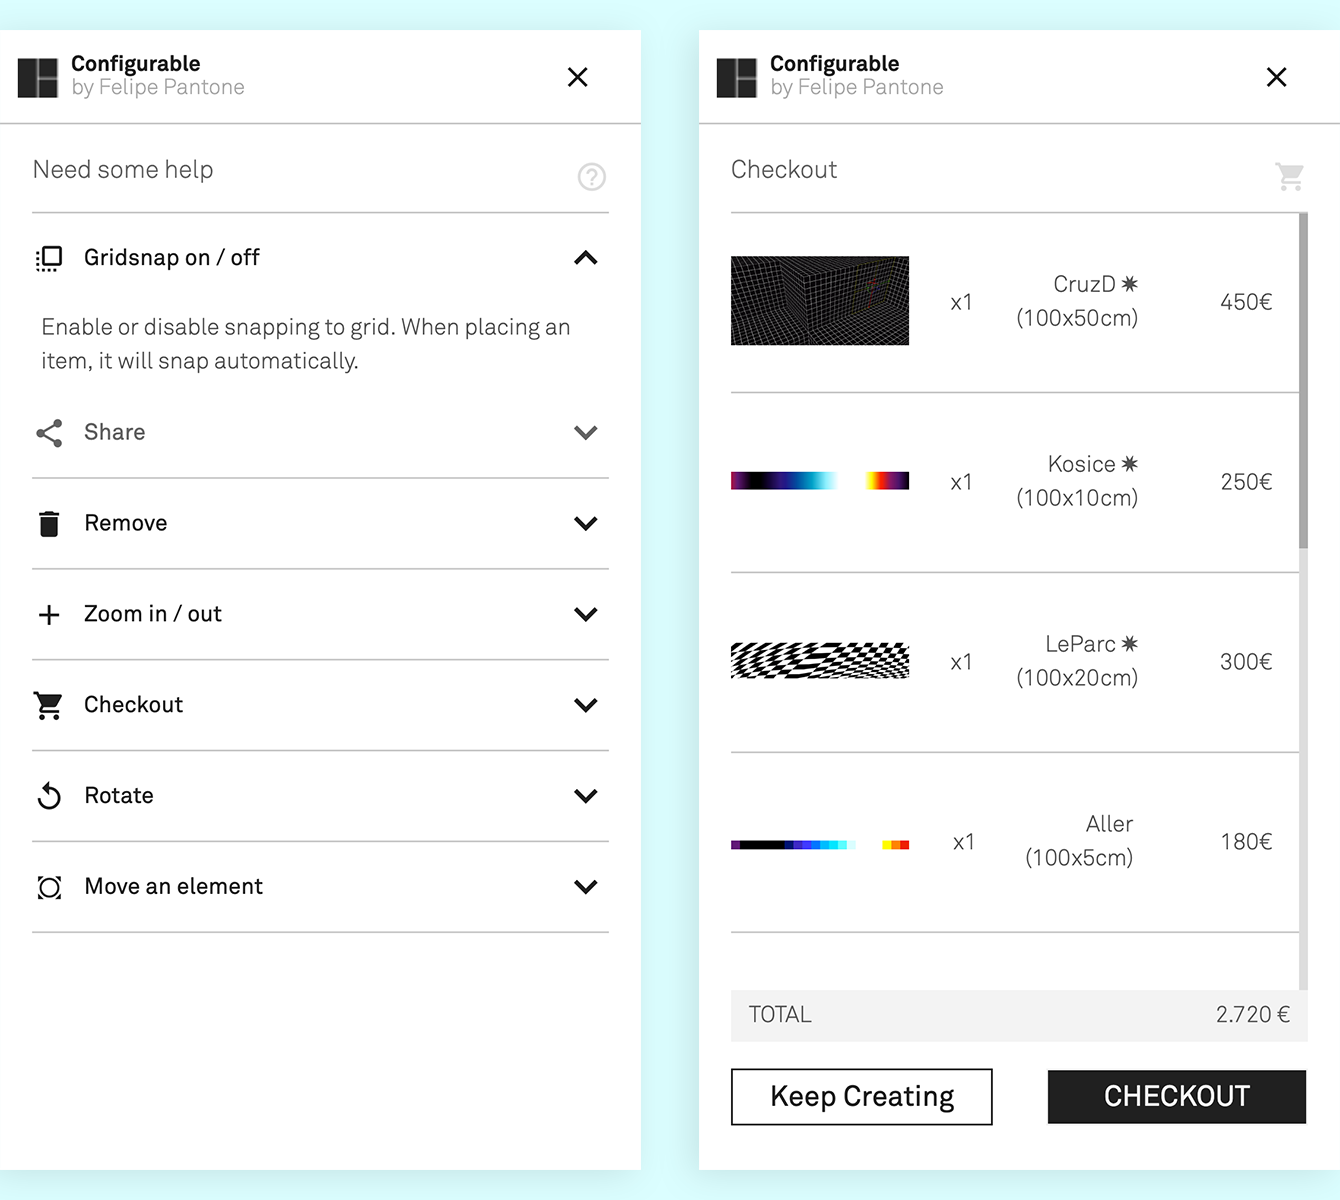Select the Share icon
The height and width of the screenshot is (1200, 1340).
click(48, 433)
